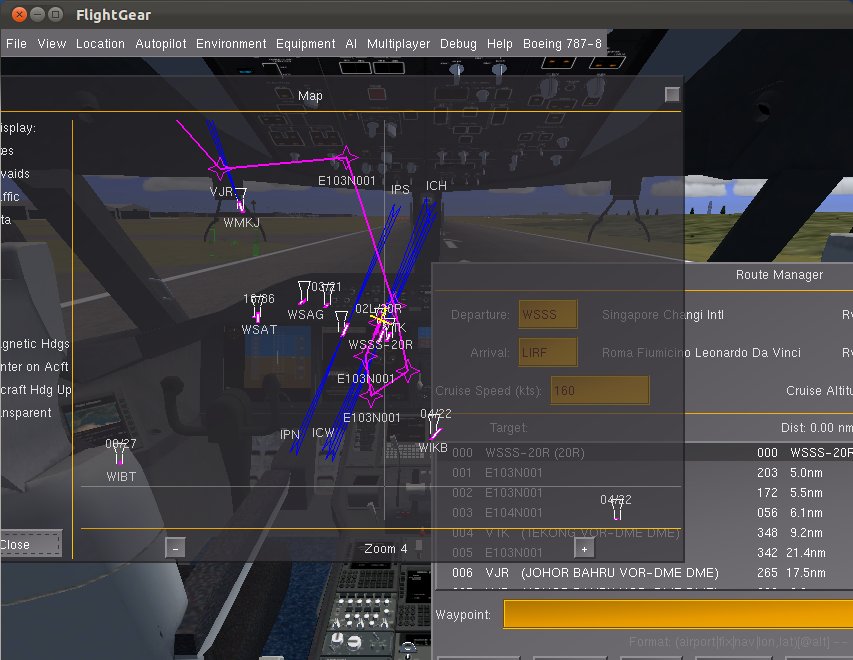Click the "WSSS-20R" label on the map
The height and width of the screenshot is (660, 853).
[x=380, y=344]
